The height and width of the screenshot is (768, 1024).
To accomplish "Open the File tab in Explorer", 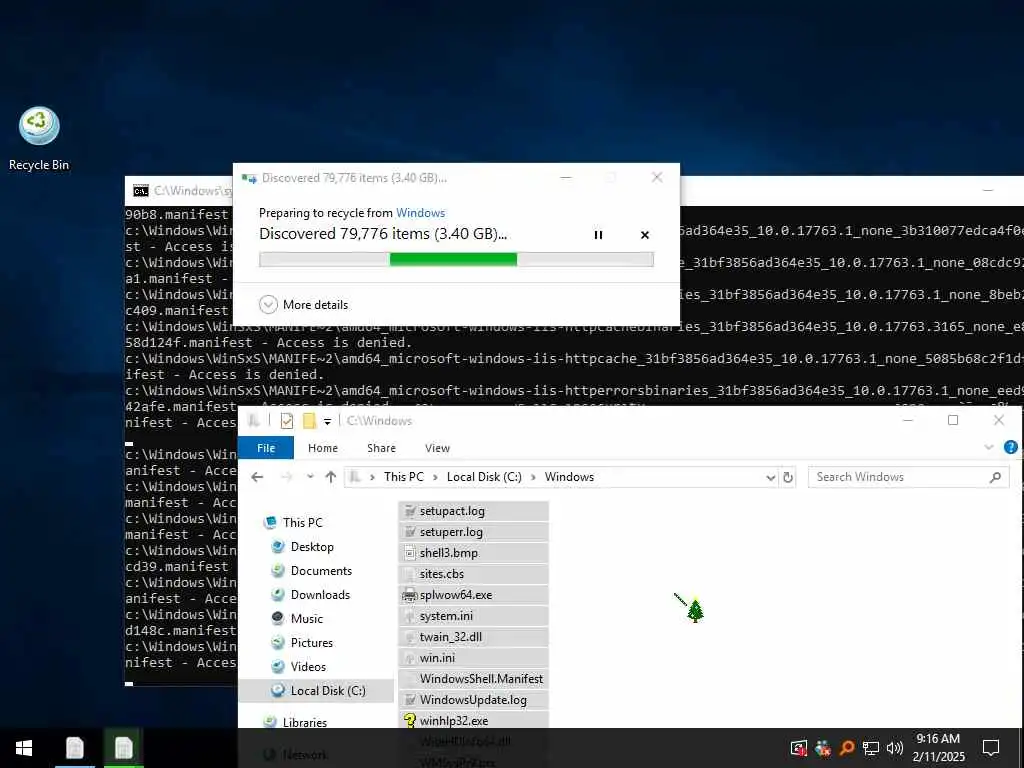I will coord(266,448).
